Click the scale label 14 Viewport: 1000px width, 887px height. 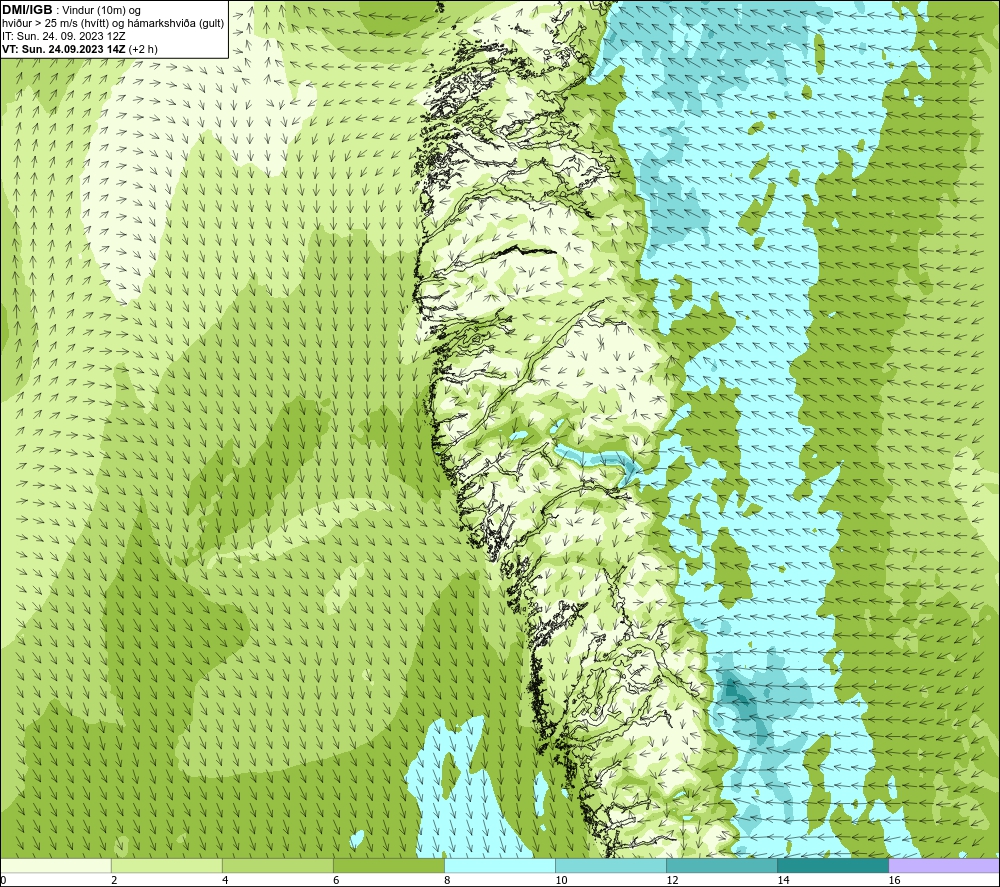783,881
